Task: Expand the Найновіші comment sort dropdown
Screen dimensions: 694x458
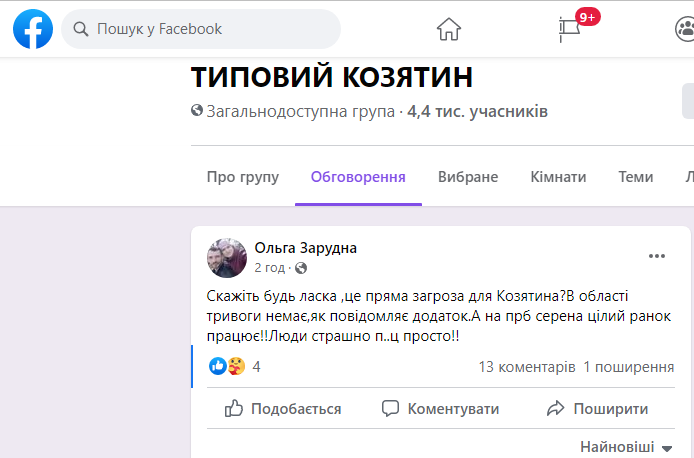Action: click(625, 446)
